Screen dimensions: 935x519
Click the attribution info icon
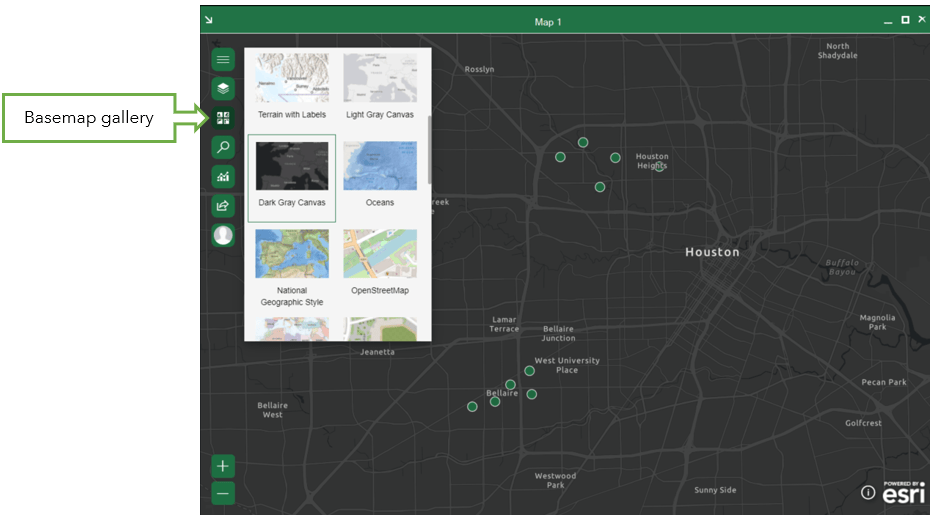click(x=868, y=492)
